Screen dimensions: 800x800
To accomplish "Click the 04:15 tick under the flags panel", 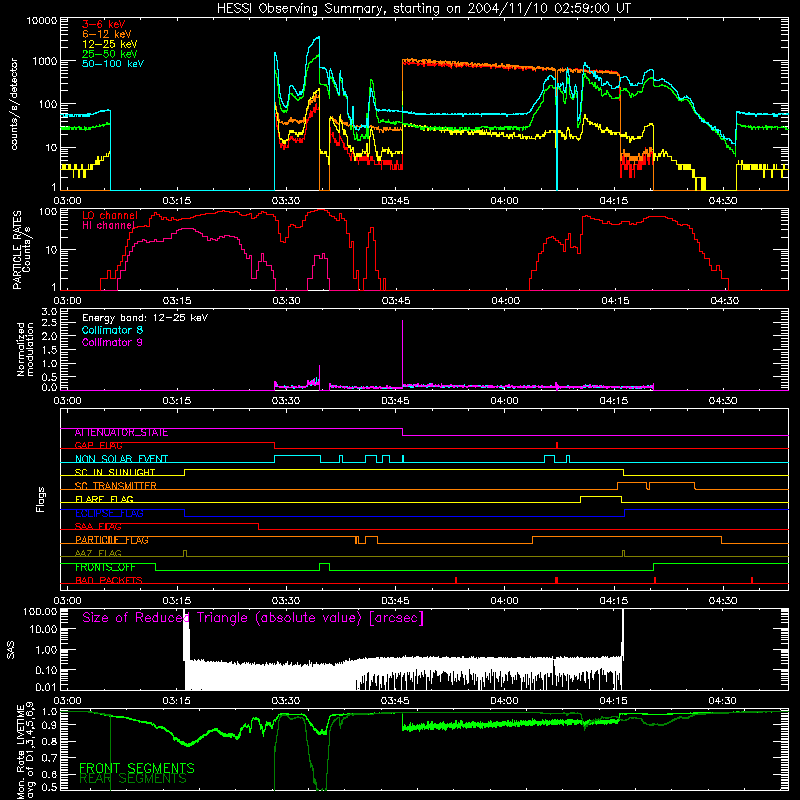I will coord(614,601).
